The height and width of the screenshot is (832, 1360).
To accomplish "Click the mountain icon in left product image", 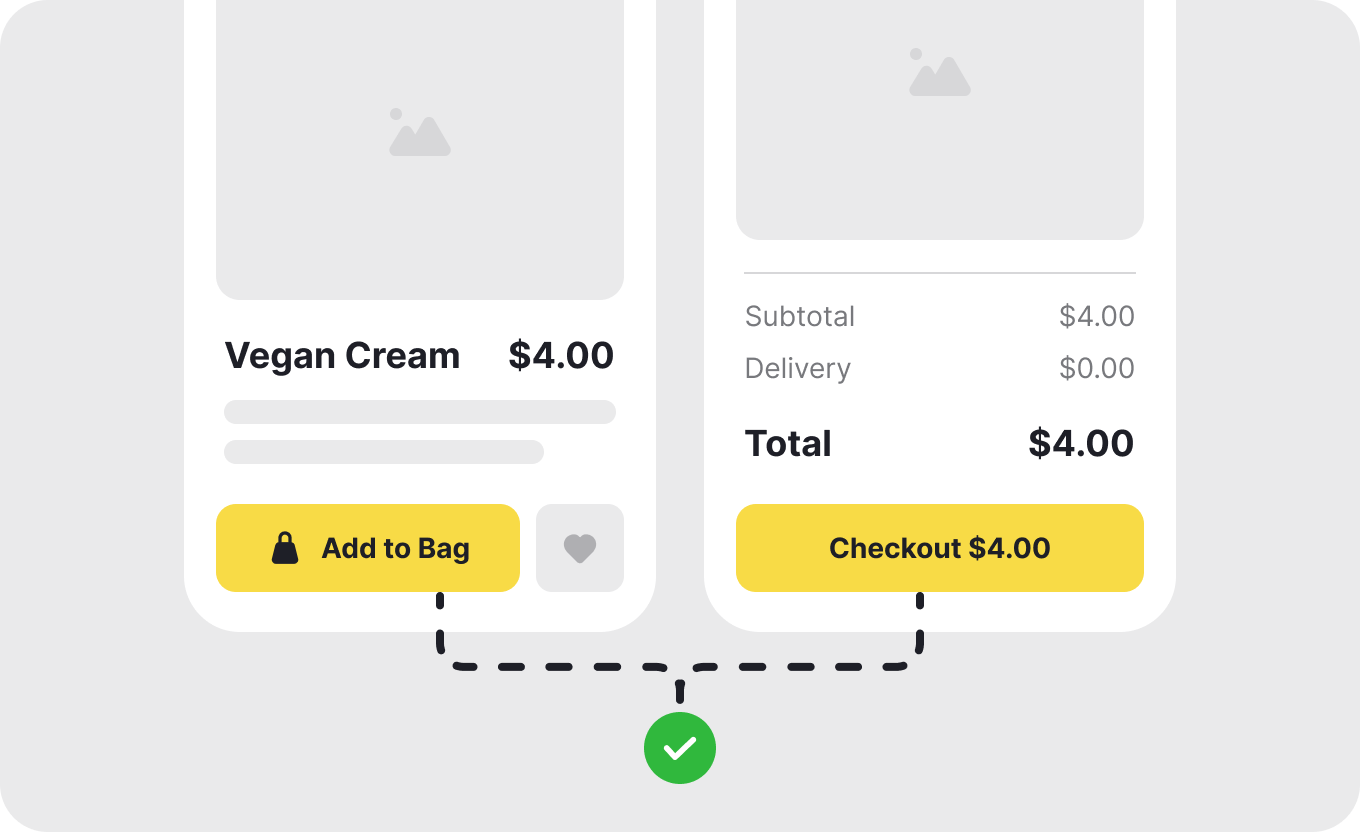I will point(420,134).
